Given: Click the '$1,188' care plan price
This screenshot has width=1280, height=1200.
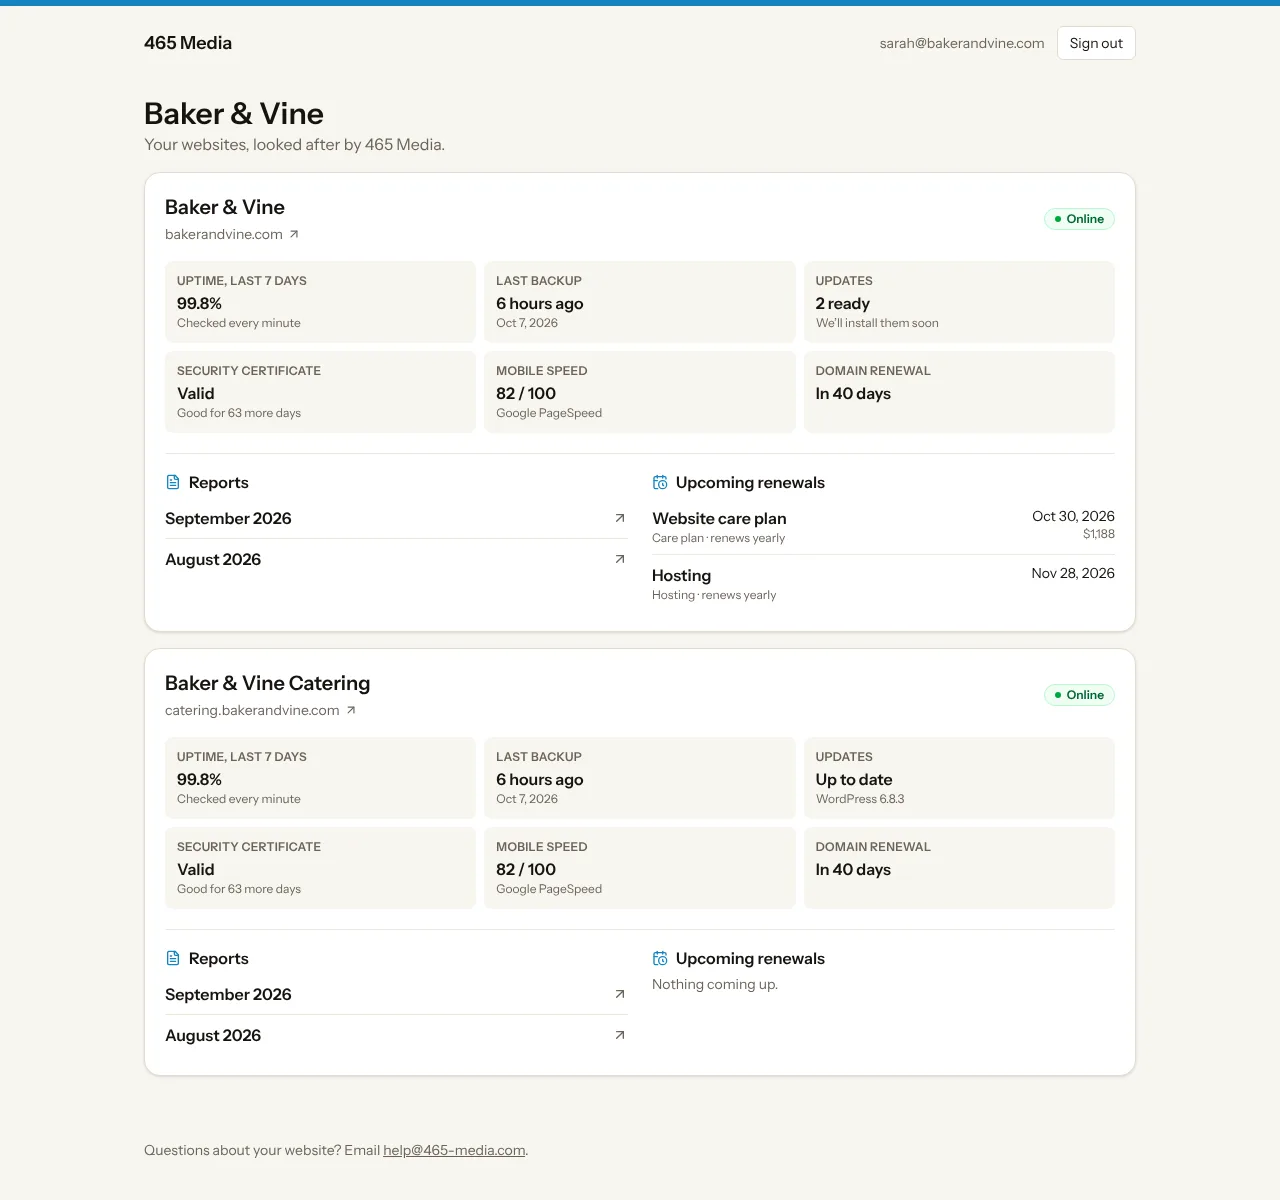Looking at the screenshot, I should tap(1099, 534).
